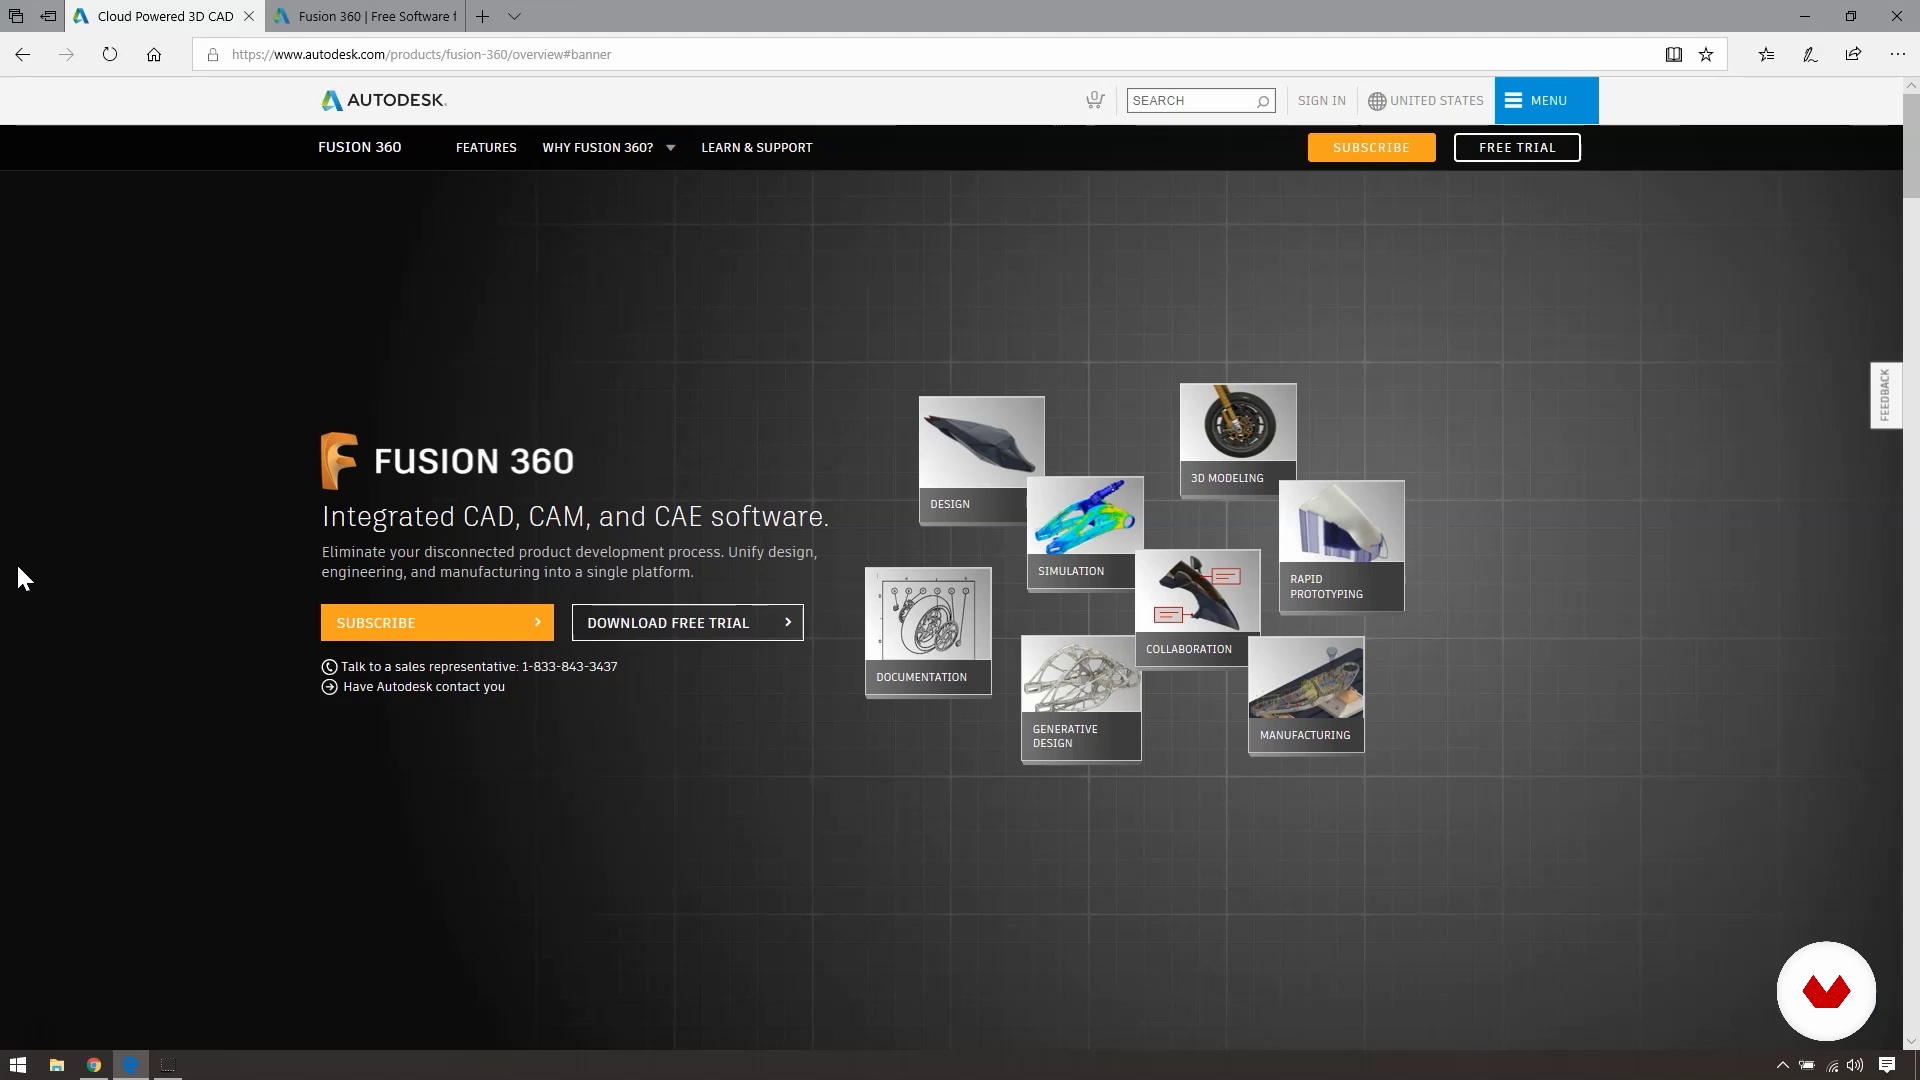1920x1080 pixels.
Task: Click the sales representative phone number
Action: pos(569,666)
